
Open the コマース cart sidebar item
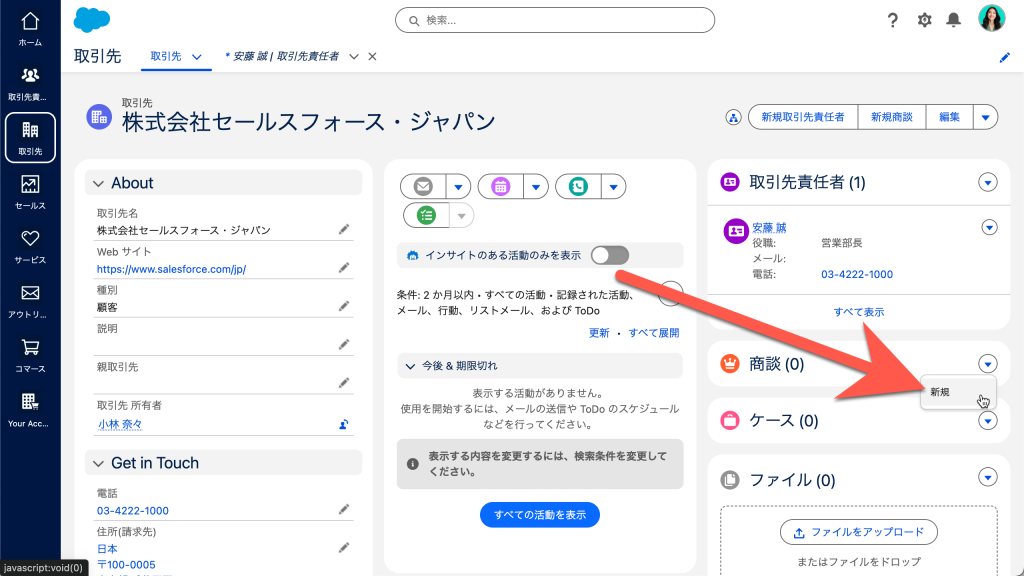(30, 356)
